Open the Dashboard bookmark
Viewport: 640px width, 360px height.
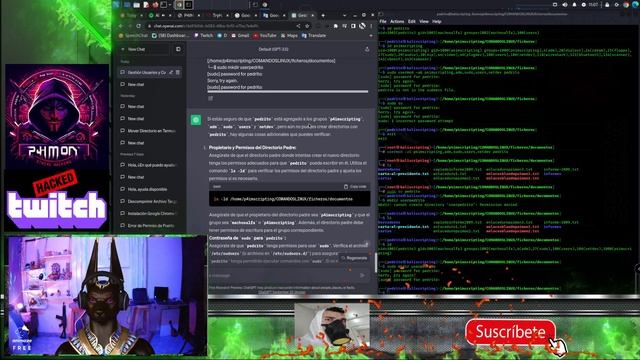[x=170, y=36]
